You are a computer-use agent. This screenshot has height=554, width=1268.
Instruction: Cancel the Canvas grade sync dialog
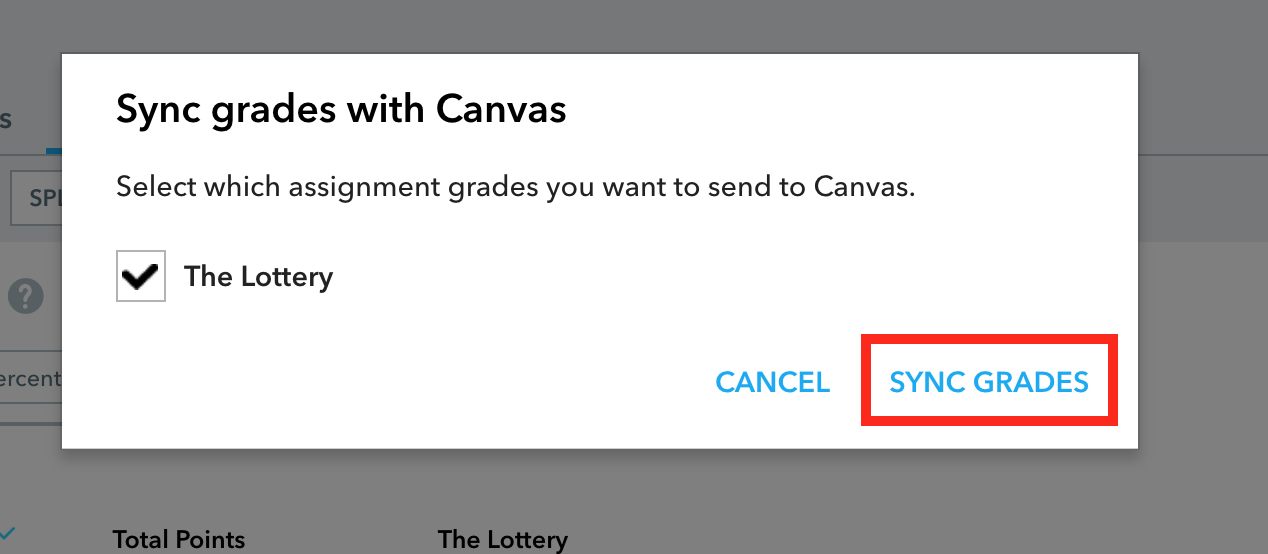[773, 382]
